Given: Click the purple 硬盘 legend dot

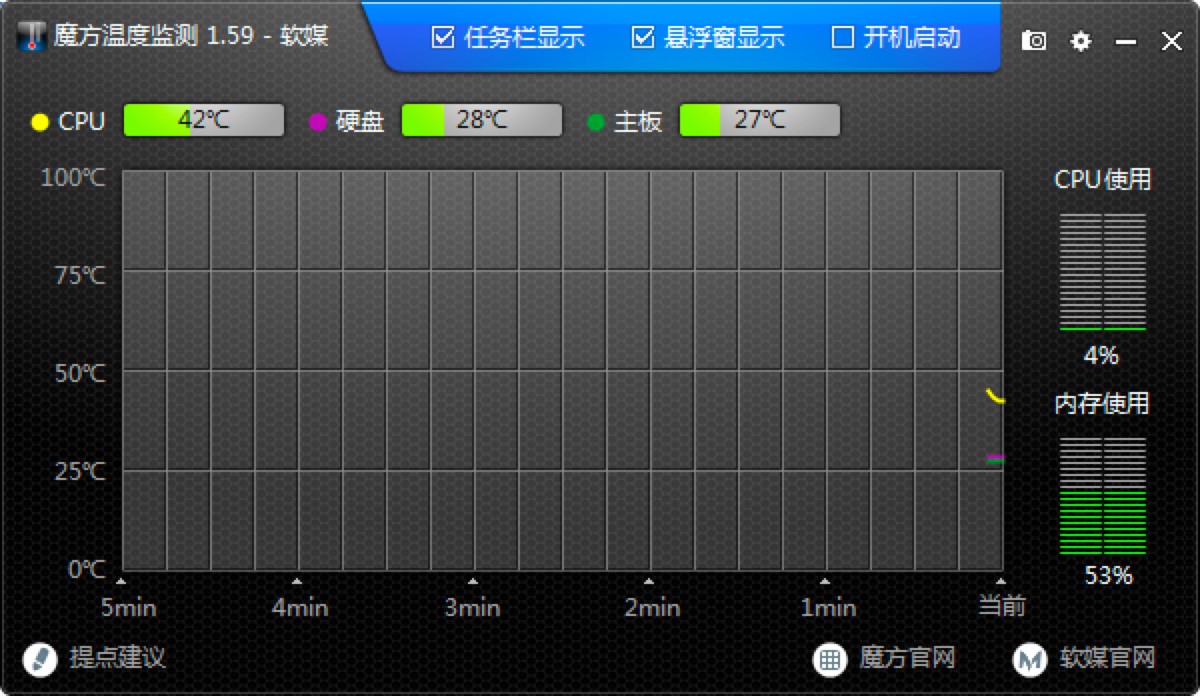Looking at the screenshot, I should point(318,122).
